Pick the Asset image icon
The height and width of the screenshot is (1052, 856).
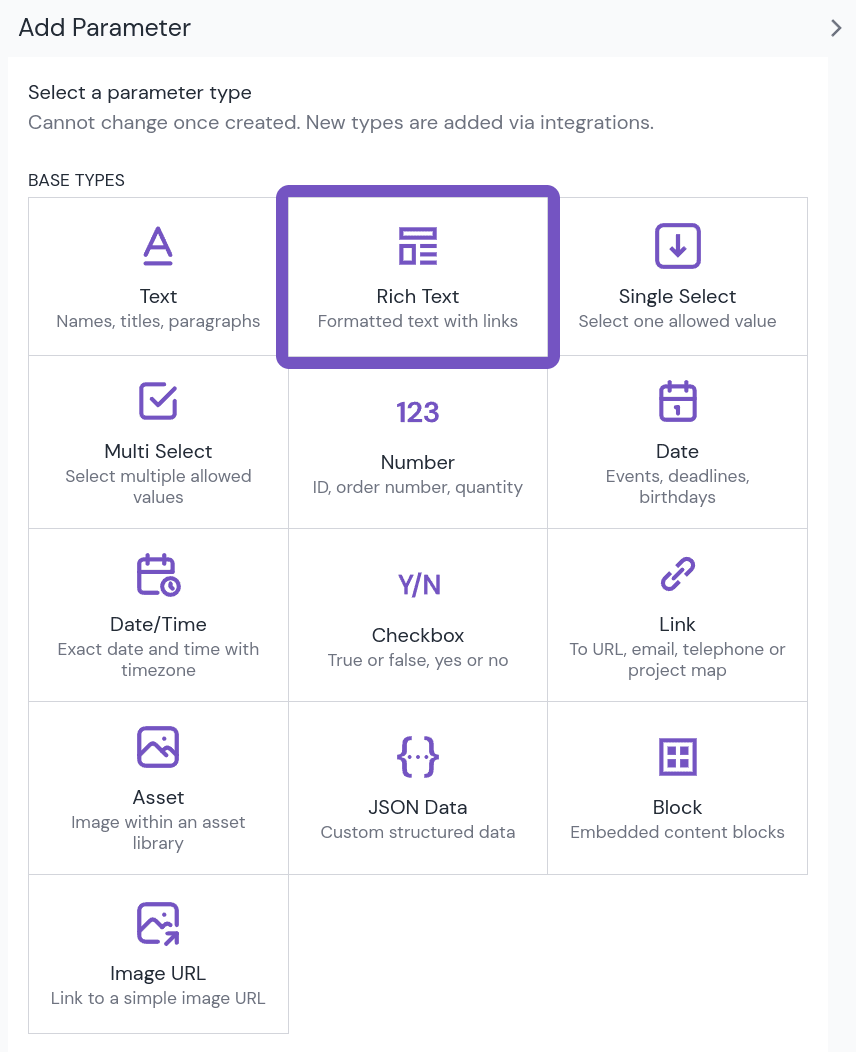pos(158,747)
